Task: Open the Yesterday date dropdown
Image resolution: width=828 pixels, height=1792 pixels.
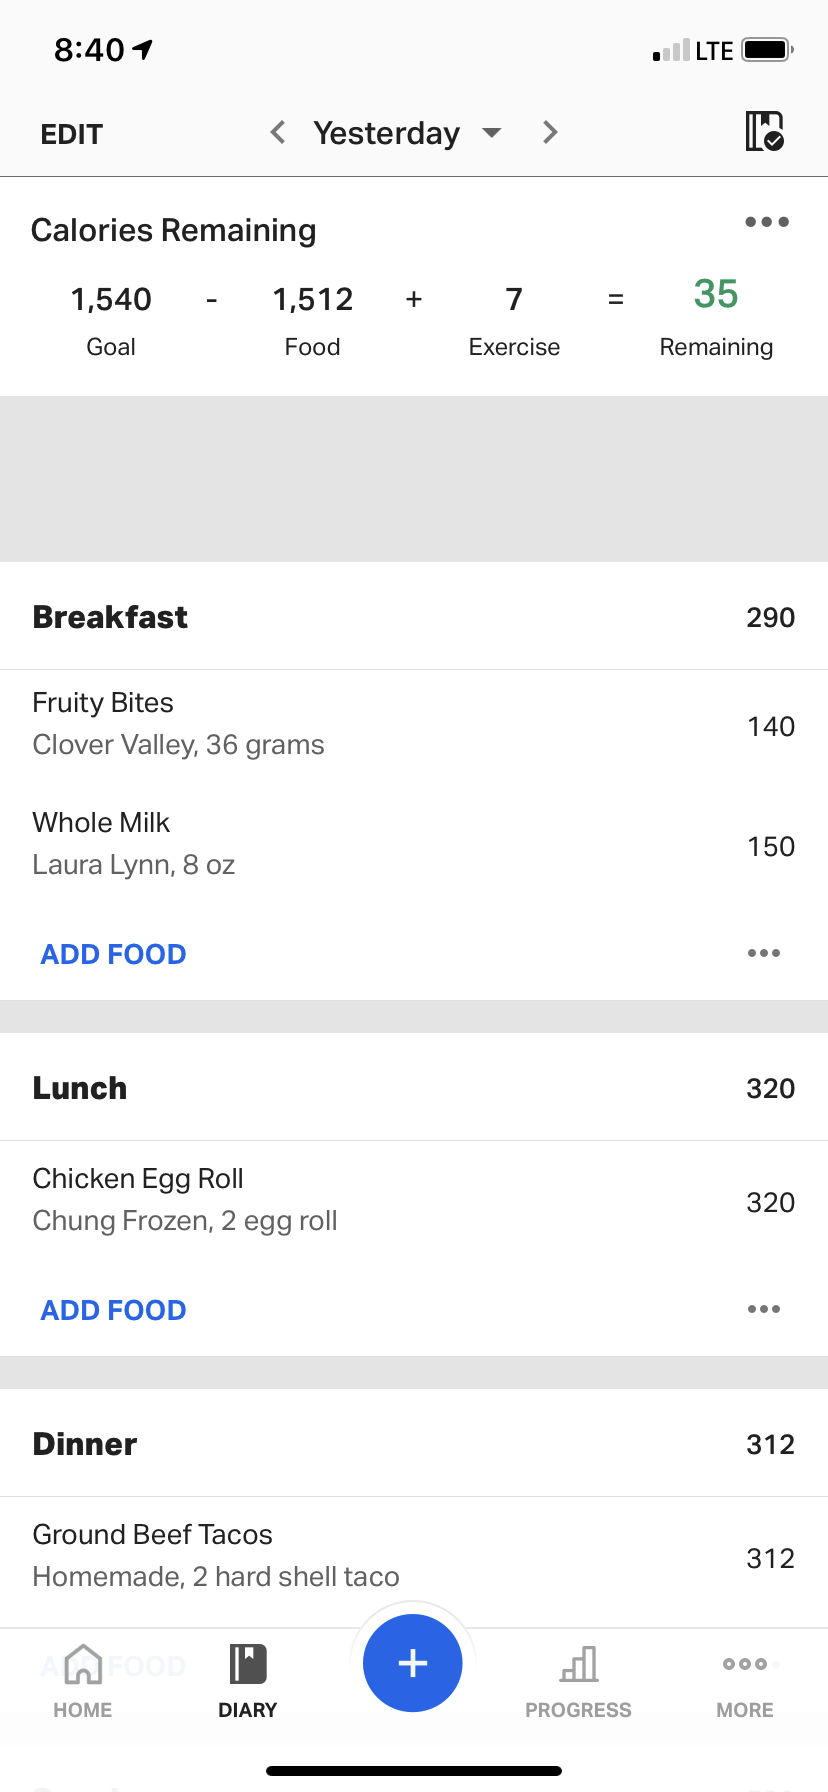Action: pyautogui.click(x=407, y=133)
